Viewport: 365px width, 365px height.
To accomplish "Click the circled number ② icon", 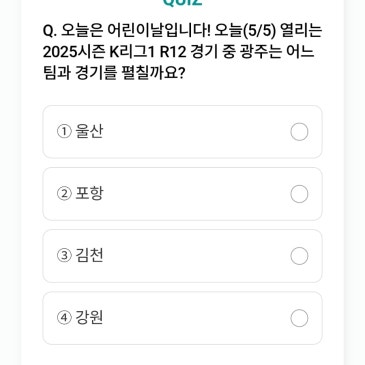I will [64, 194].
